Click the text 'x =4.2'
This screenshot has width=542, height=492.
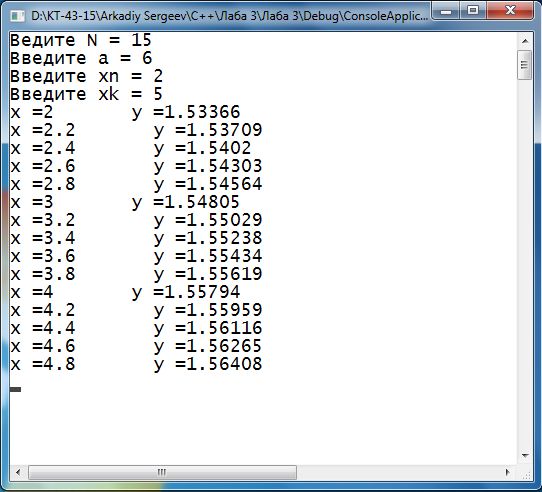point(43,310)
